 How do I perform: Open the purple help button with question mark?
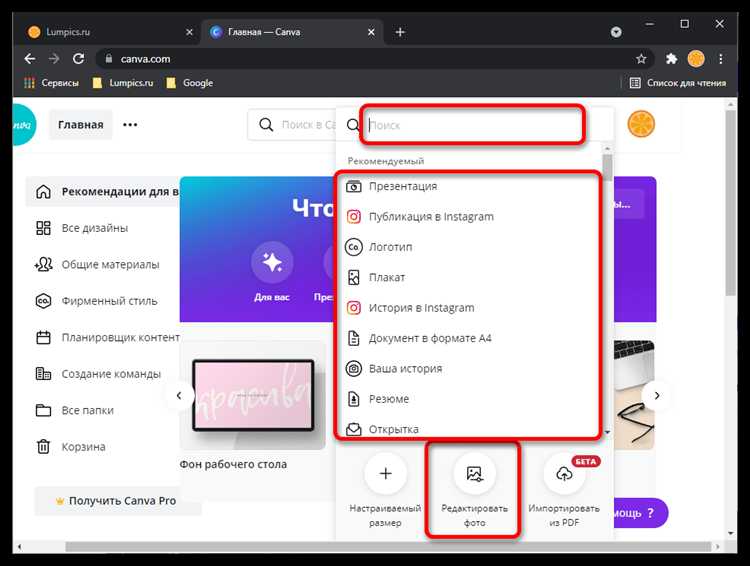click(640, 513)
